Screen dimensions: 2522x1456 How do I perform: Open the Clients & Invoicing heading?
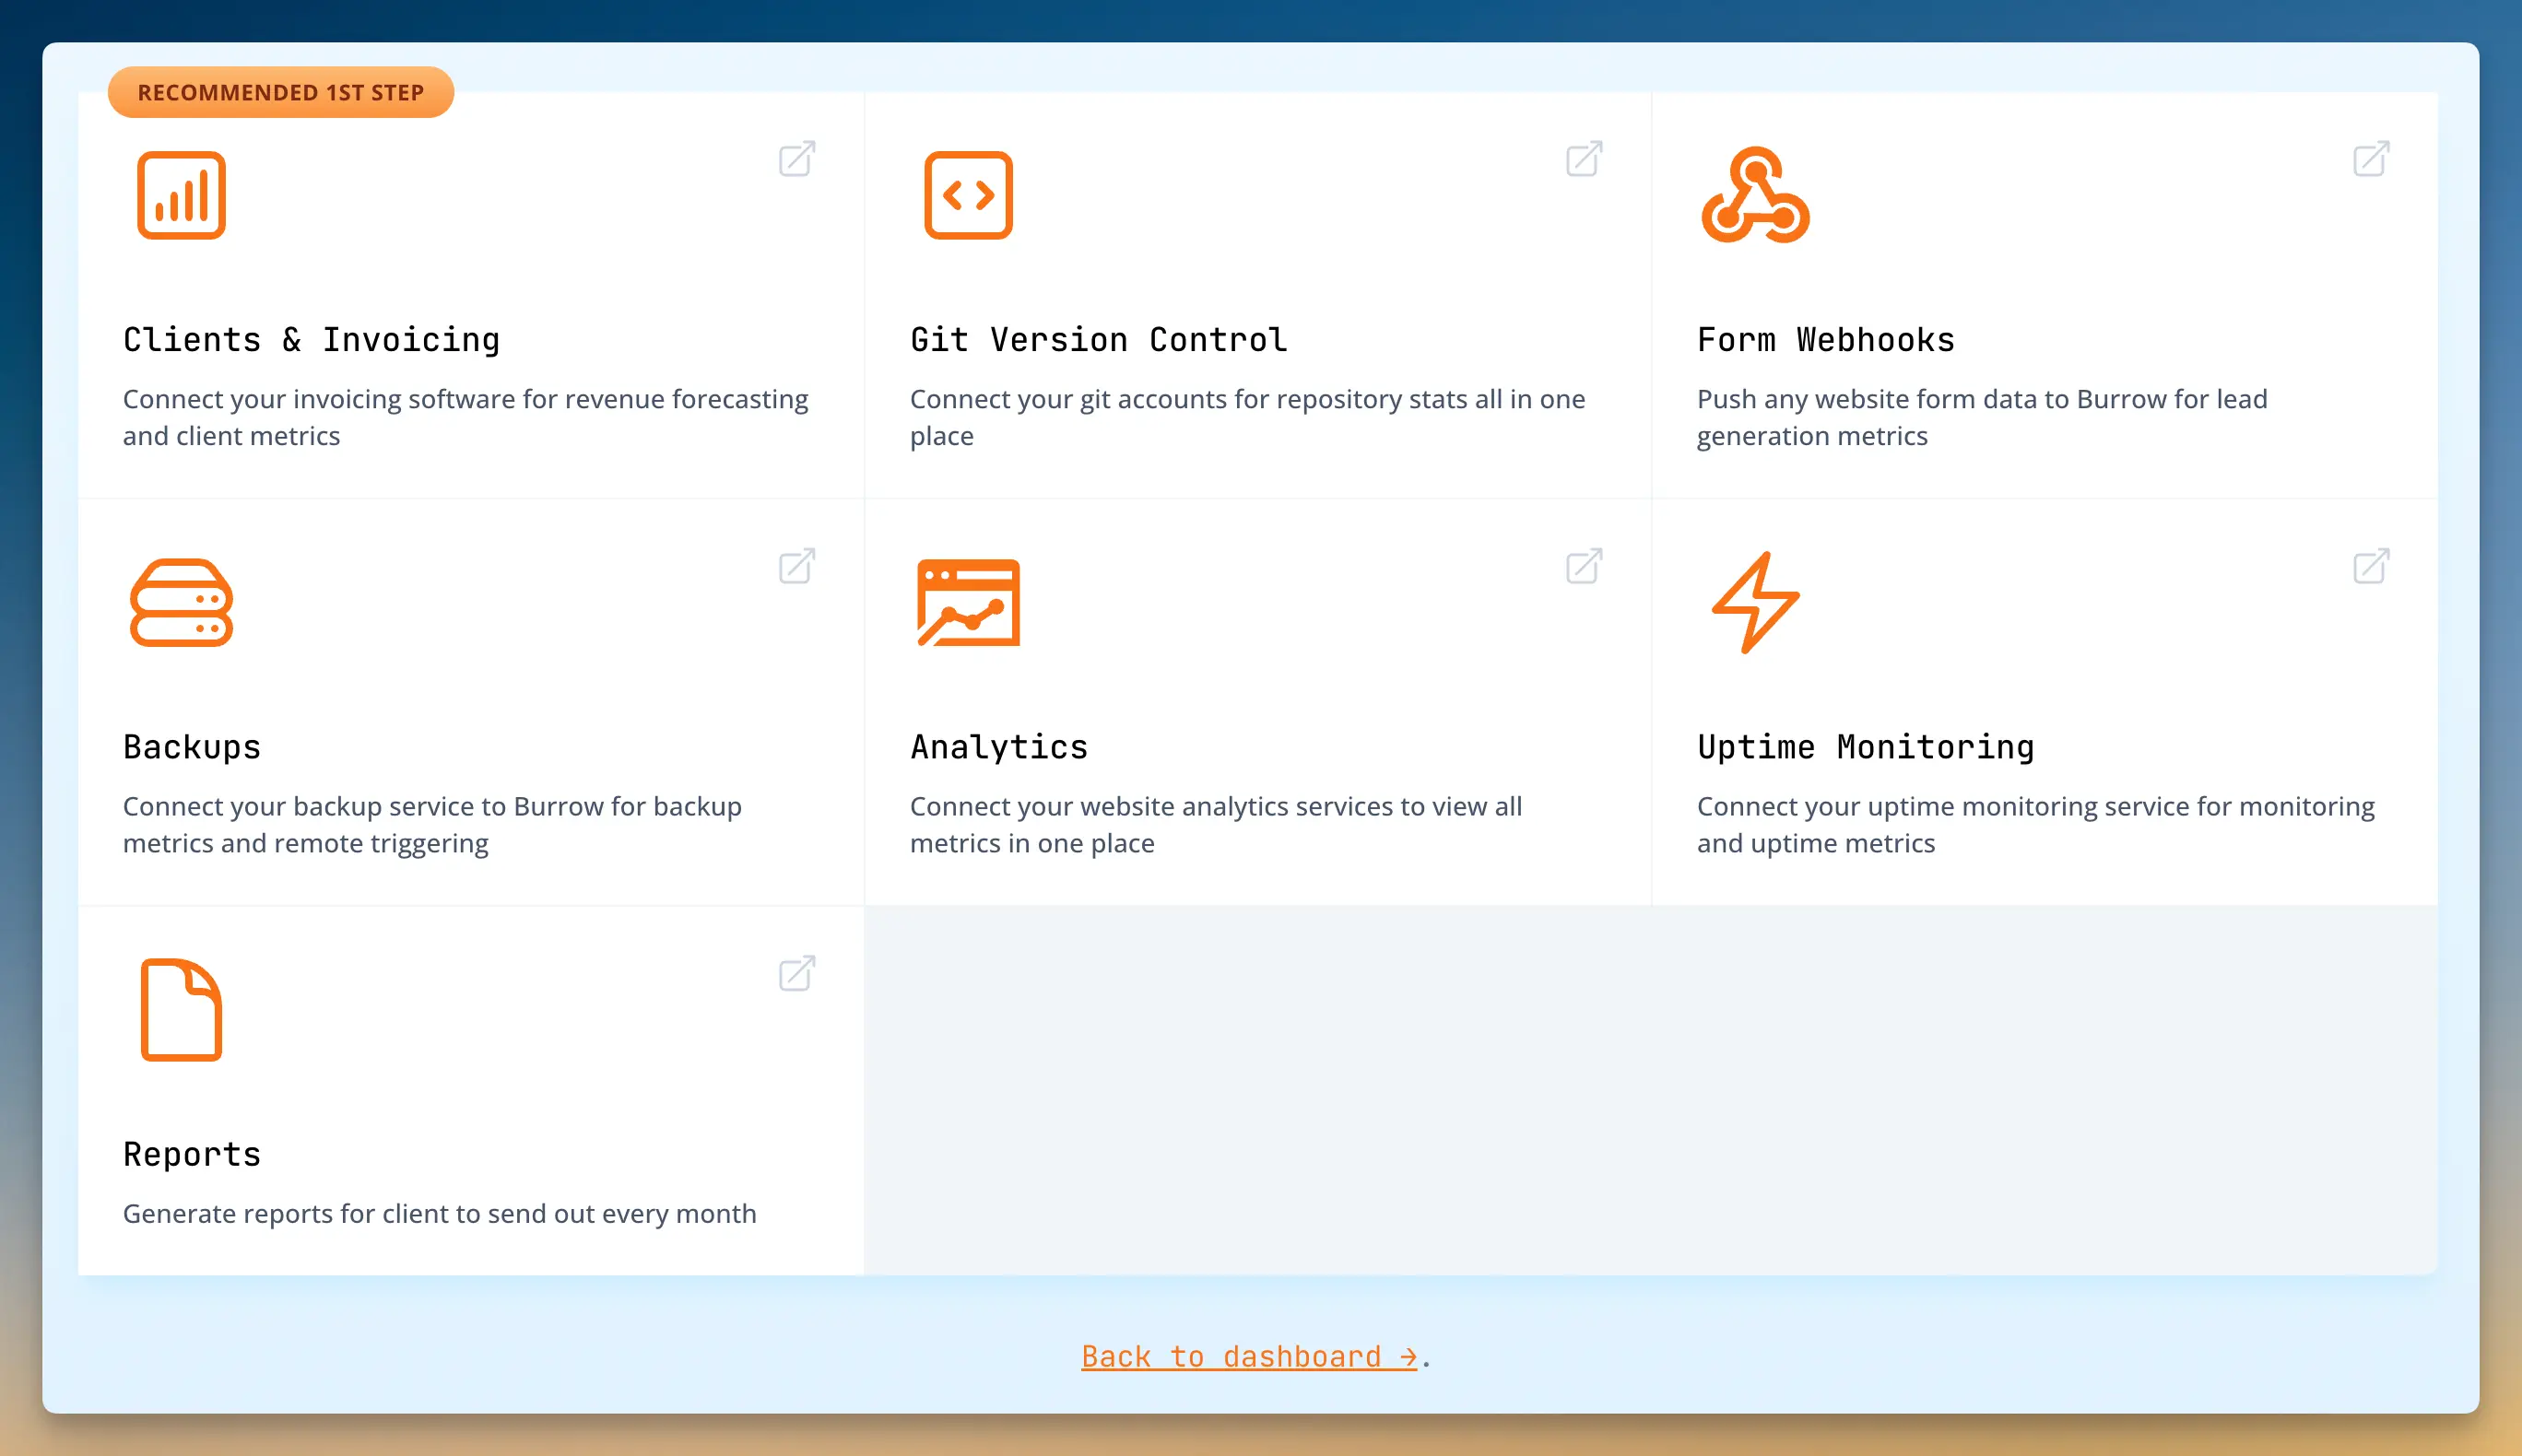point(311,340)
